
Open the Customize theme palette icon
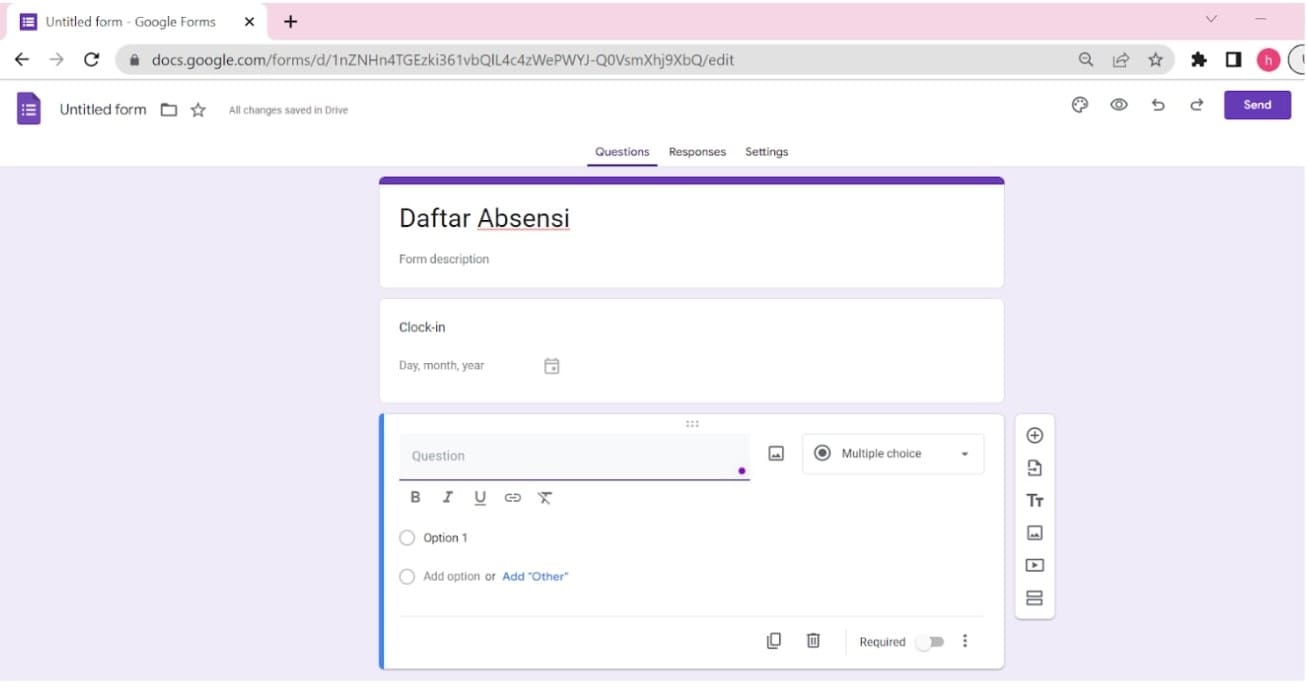[1079, 104]
